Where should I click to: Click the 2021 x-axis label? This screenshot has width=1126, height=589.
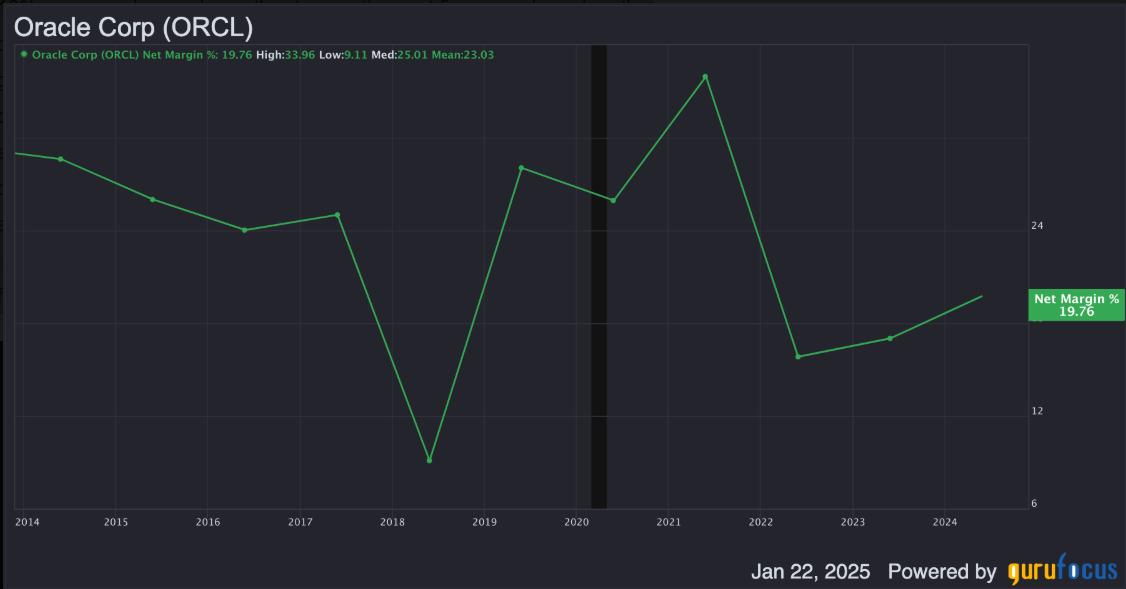coord(668,522)
